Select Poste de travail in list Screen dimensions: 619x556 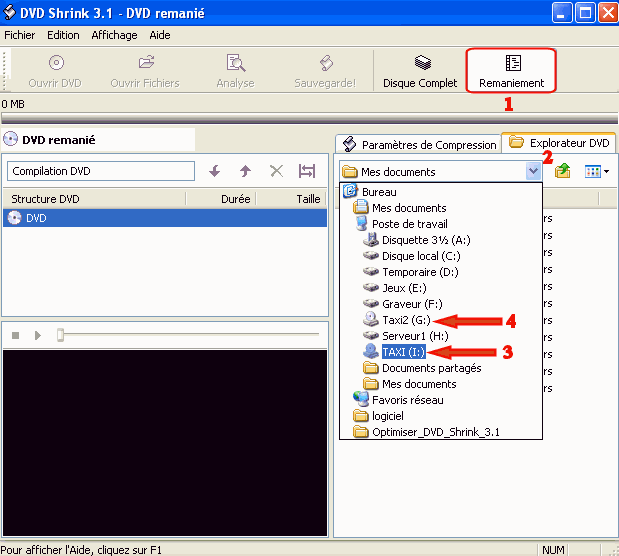tap(410, 224)
